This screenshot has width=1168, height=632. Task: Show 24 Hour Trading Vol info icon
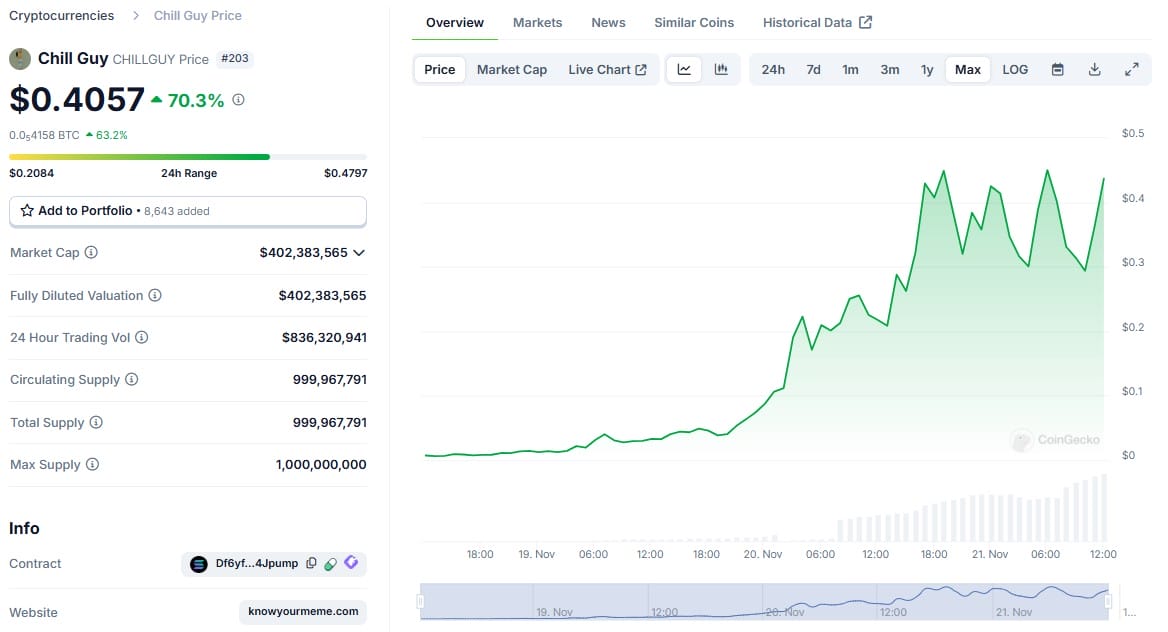coord(142,338)
